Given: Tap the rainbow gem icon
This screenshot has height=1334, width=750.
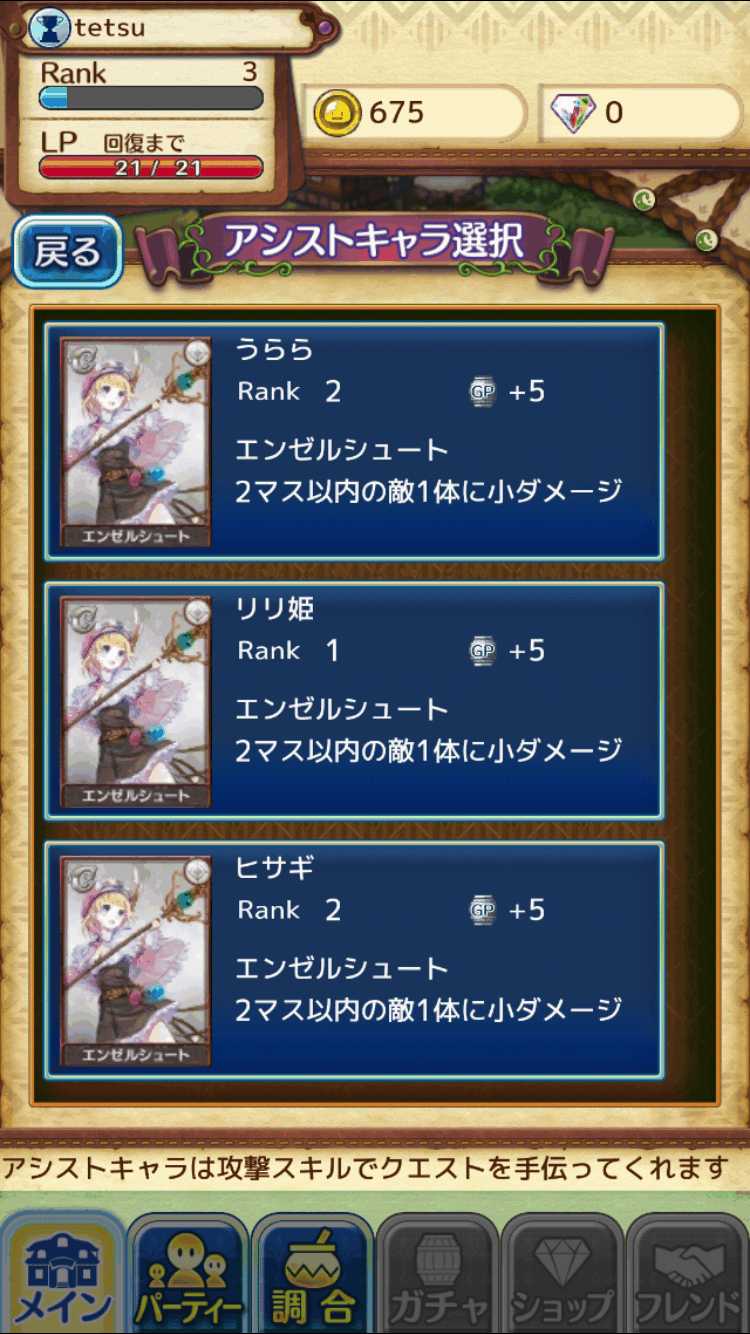Looking at the screenshot, I should (574, 113).
